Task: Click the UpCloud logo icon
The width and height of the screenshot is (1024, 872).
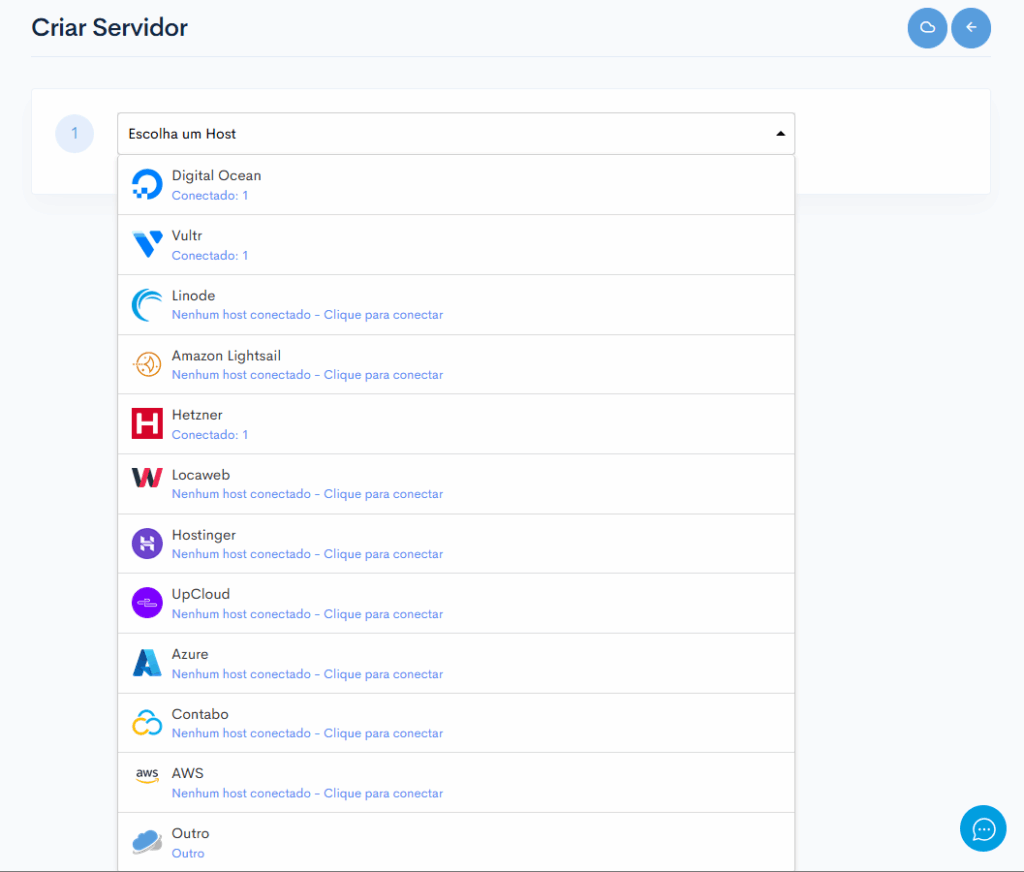Action: click(x=147, y=603)
